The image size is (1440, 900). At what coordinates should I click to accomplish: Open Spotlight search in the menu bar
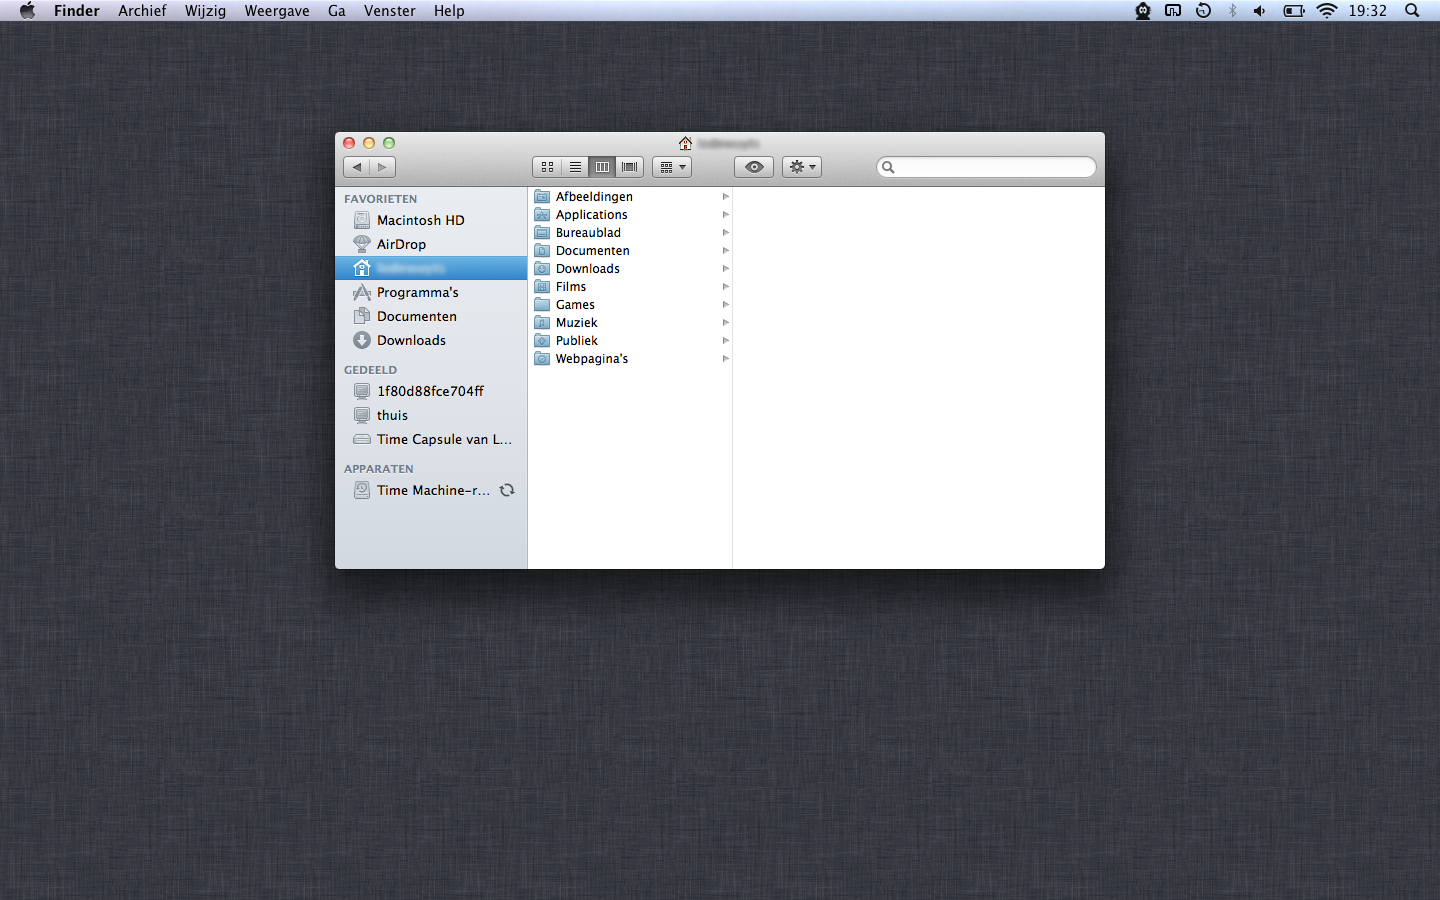1412,11
